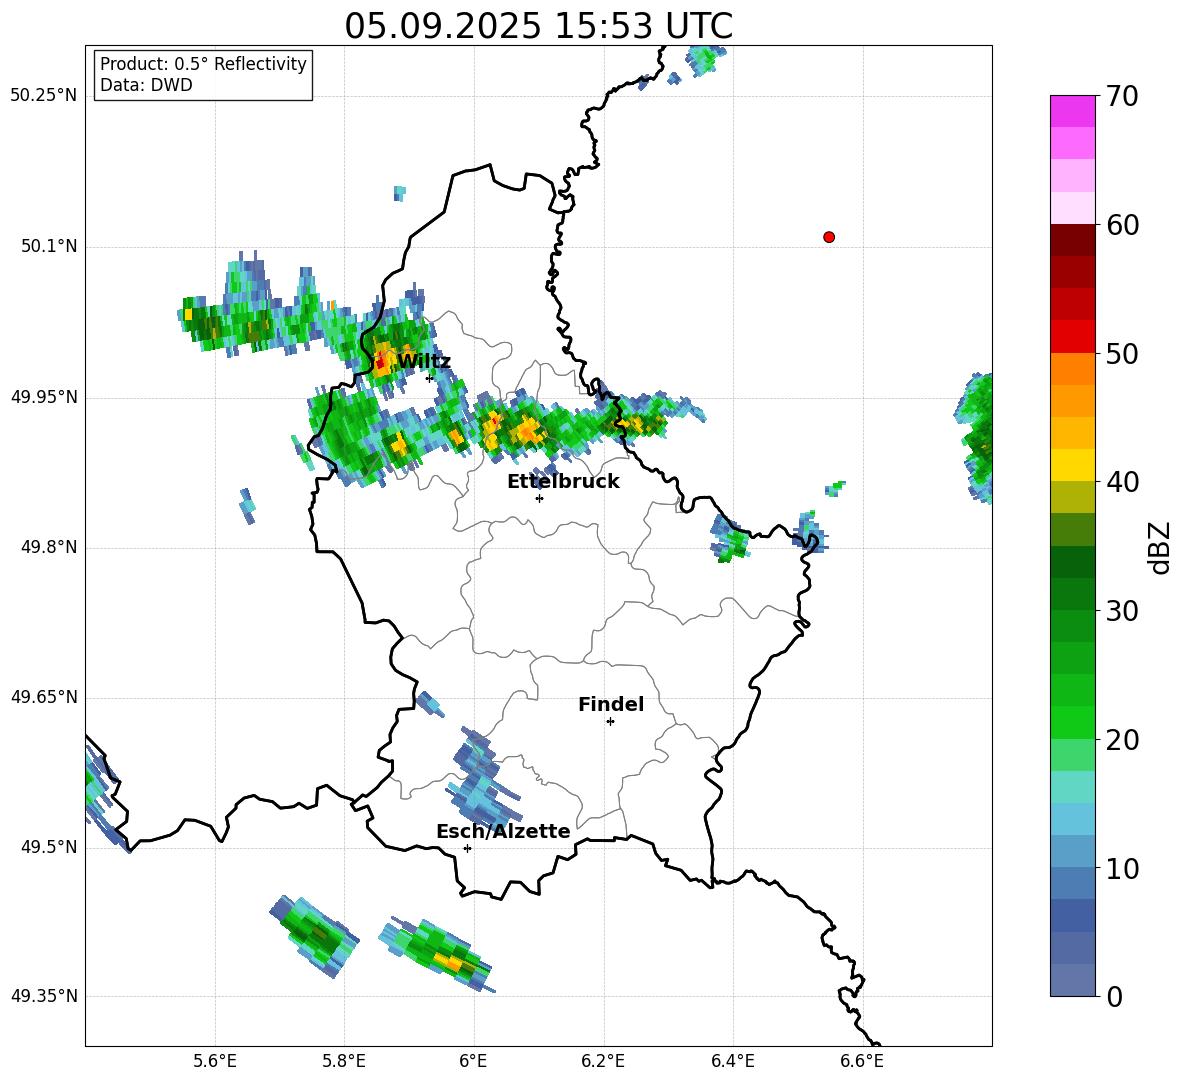Click the magenta top colorbar segment
The width and height of the screenshot is (1184, 1081).
coord(1072,111)
